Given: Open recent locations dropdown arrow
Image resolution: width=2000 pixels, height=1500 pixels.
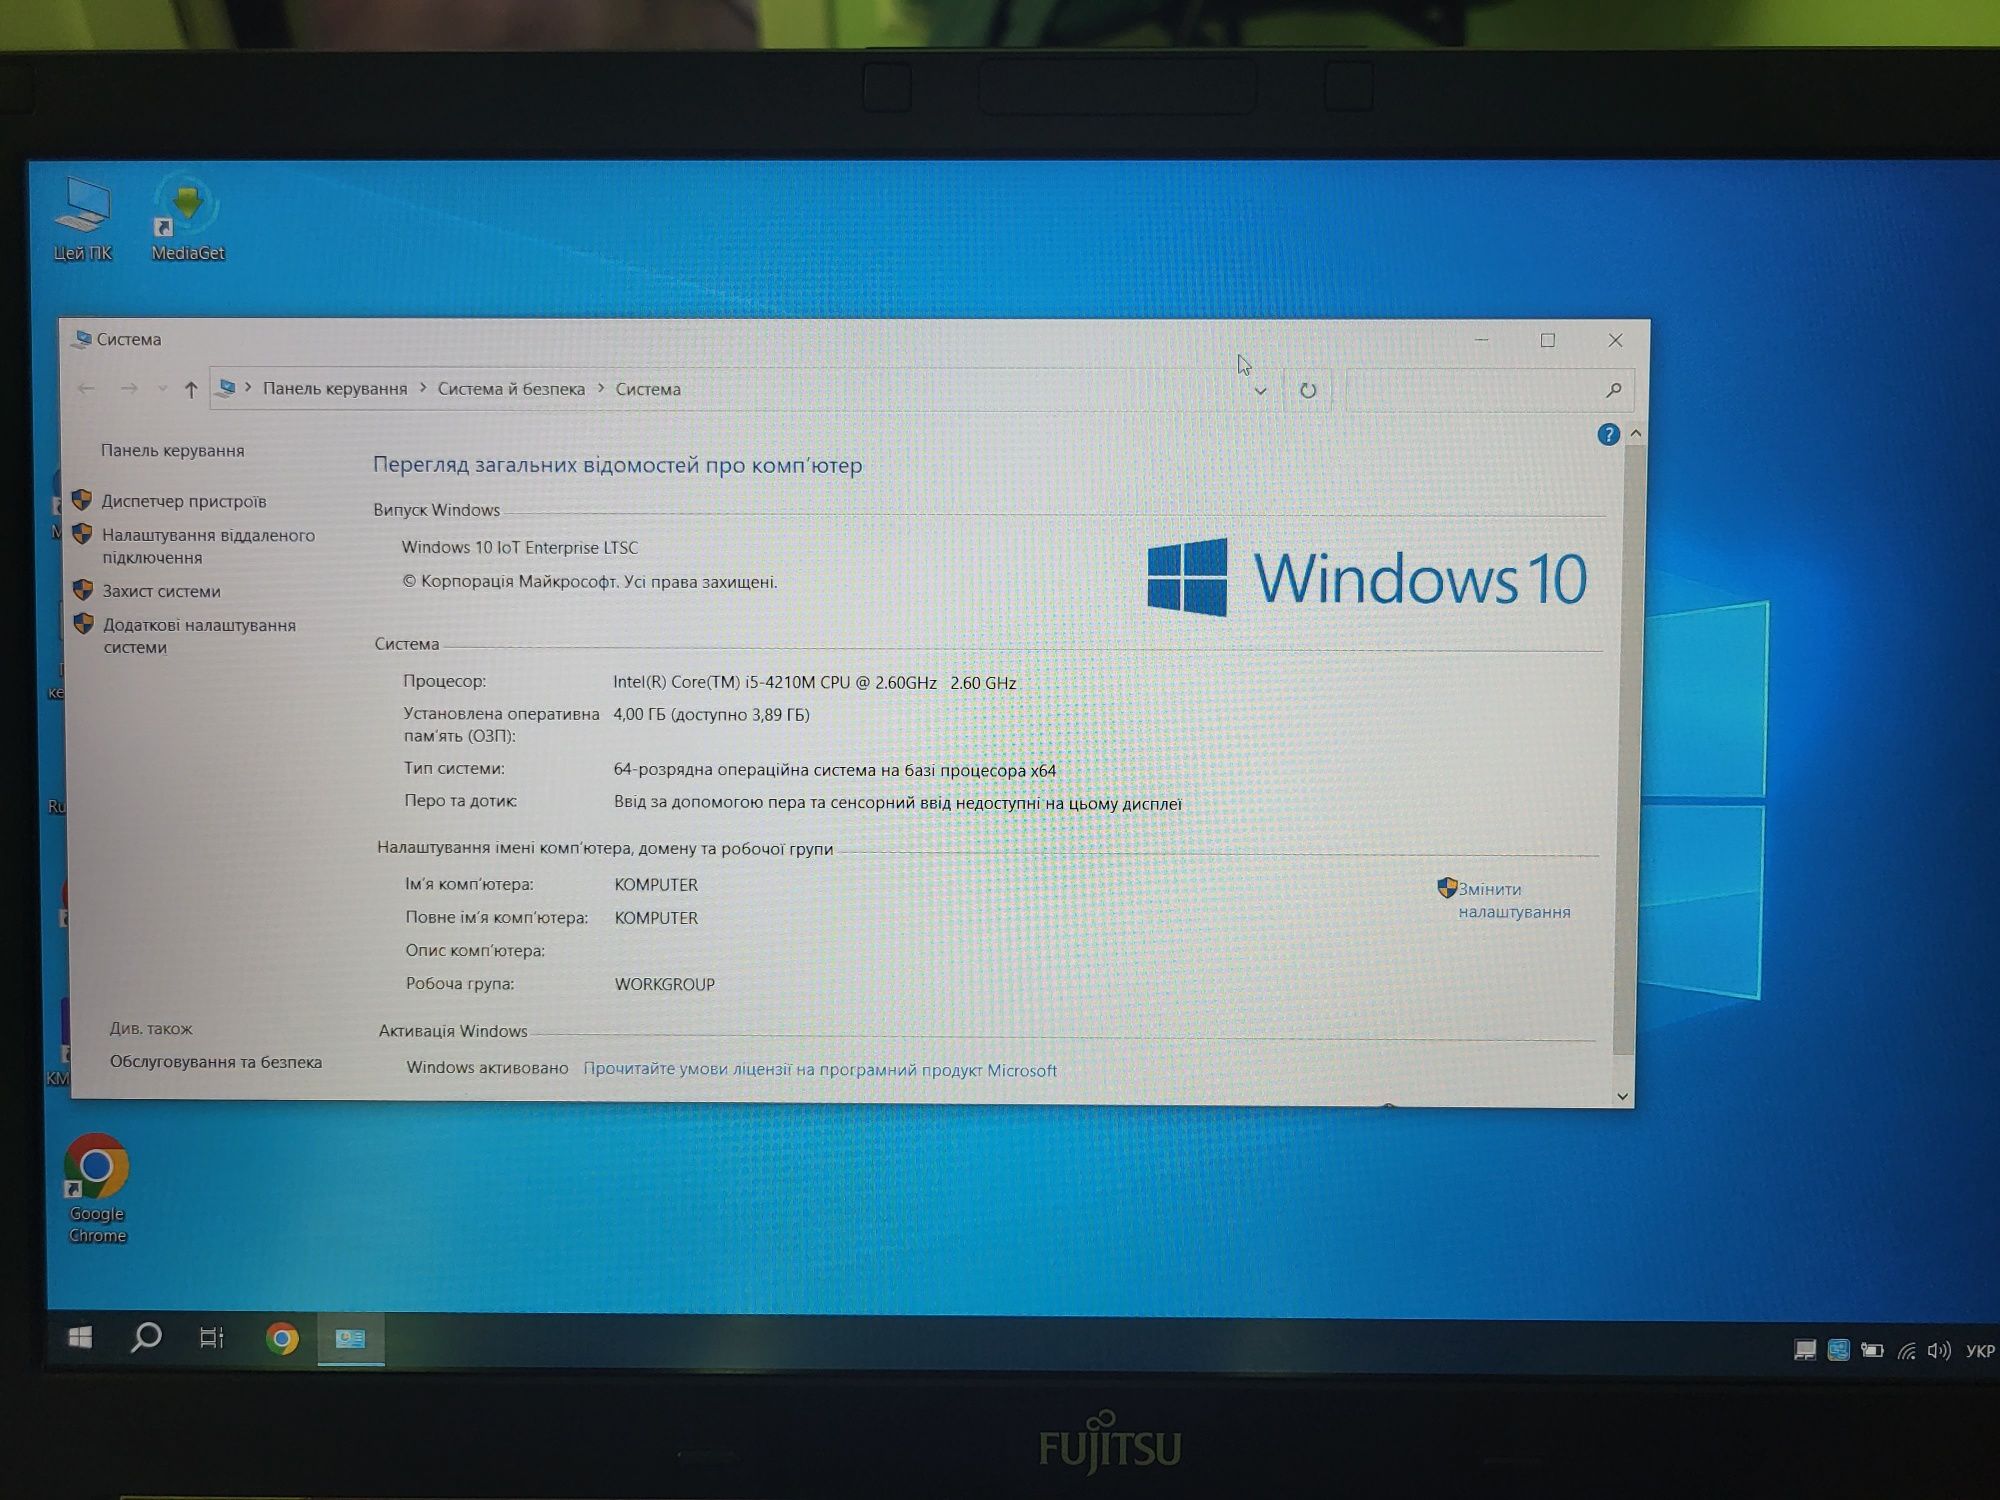Looking at the screenshot, I should click(x=162, y=389).
